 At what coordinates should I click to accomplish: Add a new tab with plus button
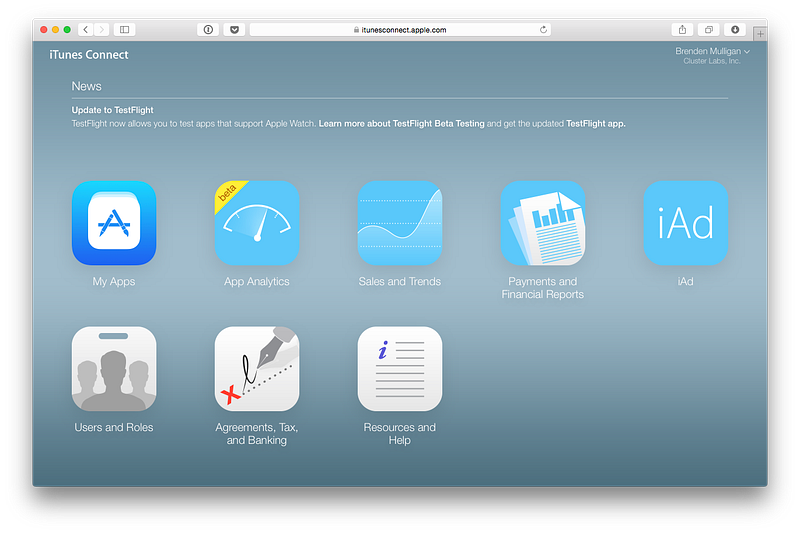760,34
